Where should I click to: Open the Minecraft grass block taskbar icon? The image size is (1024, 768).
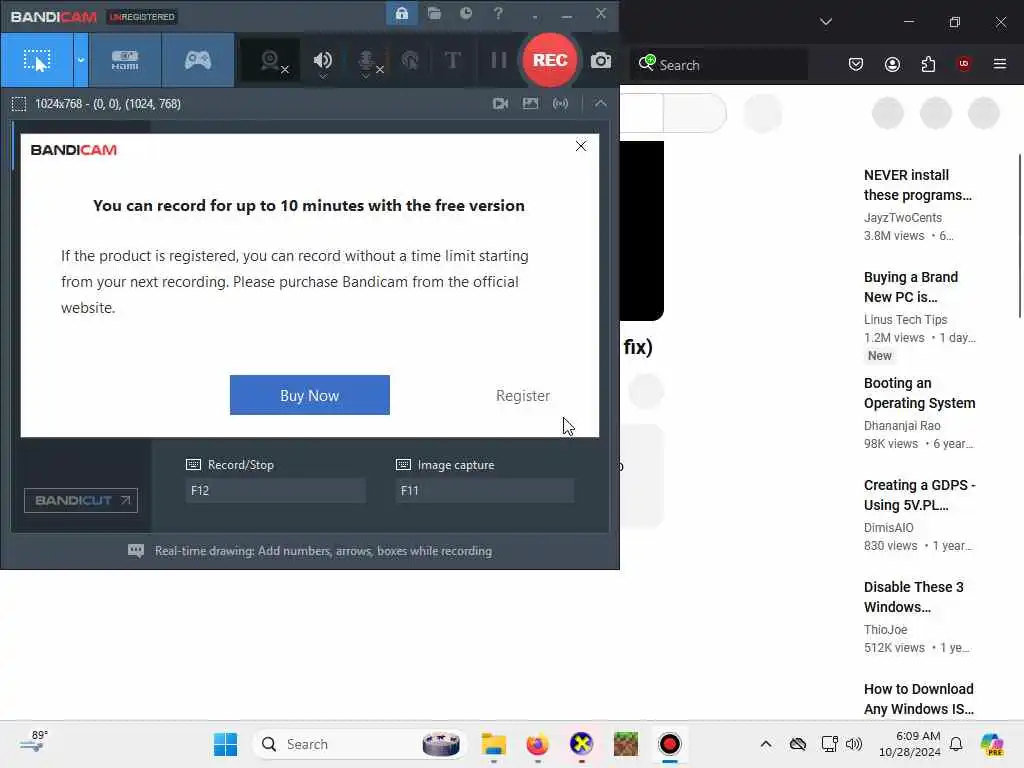point(626,744)
